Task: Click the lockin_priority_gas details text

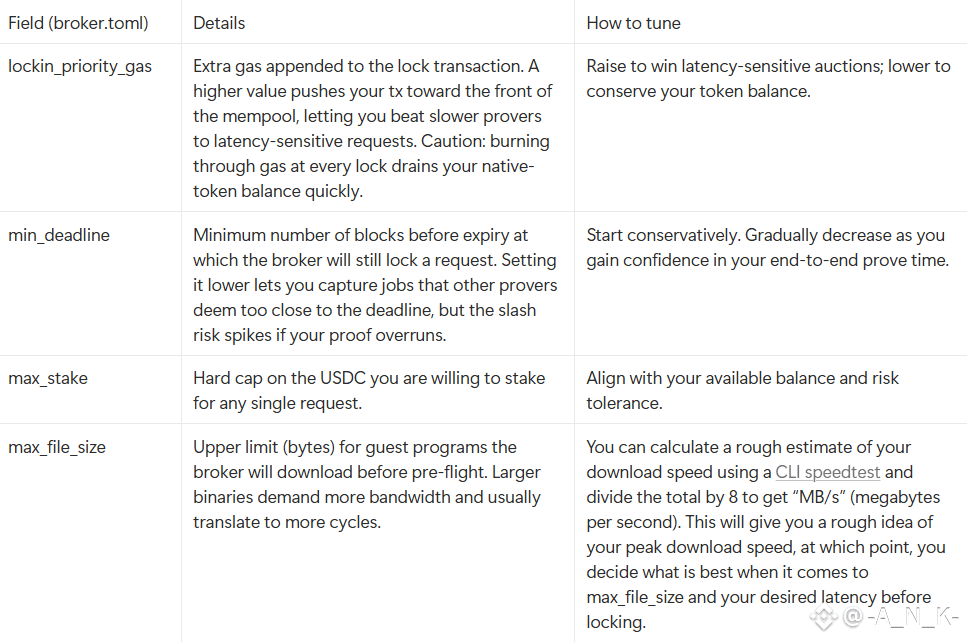Action: pos(373,128)
